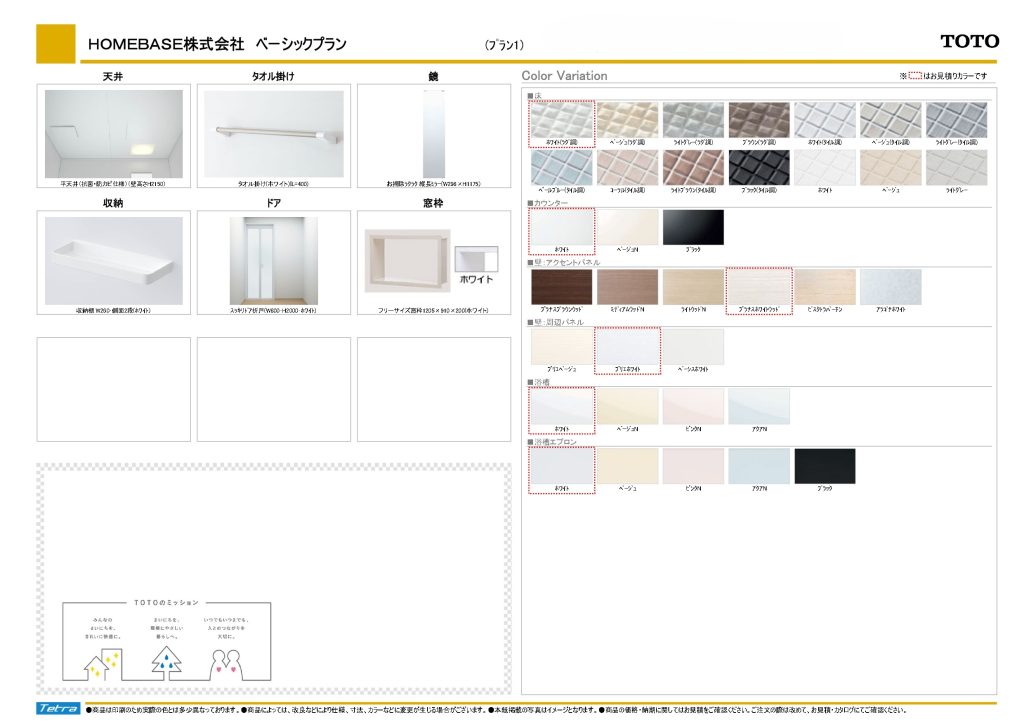Viewport: 1024px width, 724px height.
Task: Open the 収納 storage shelf photo
Action: tap(114, 261)
